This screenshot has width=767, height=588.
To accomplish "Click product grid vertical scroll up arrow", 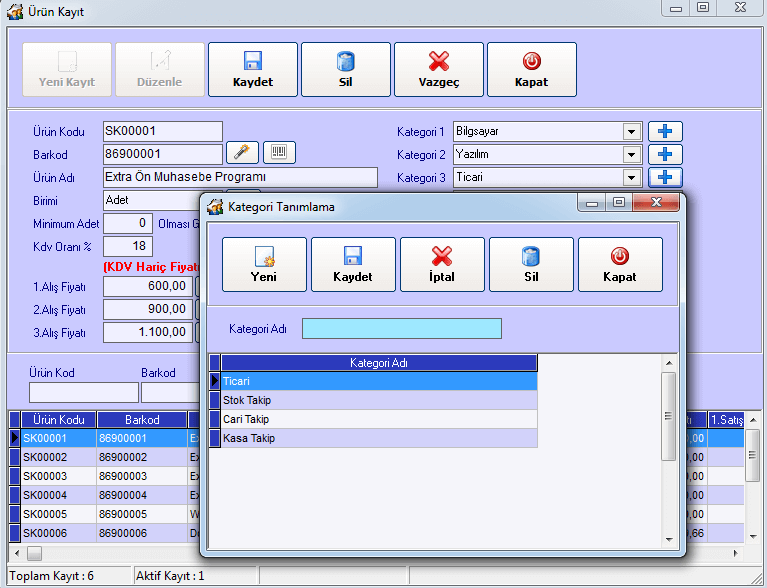I will click(x=753, y=420).
